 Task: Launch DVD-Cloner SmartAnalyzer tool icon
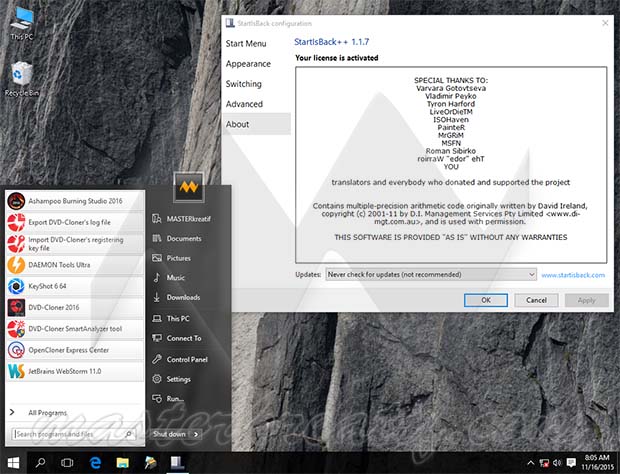[x=16, y=329]
